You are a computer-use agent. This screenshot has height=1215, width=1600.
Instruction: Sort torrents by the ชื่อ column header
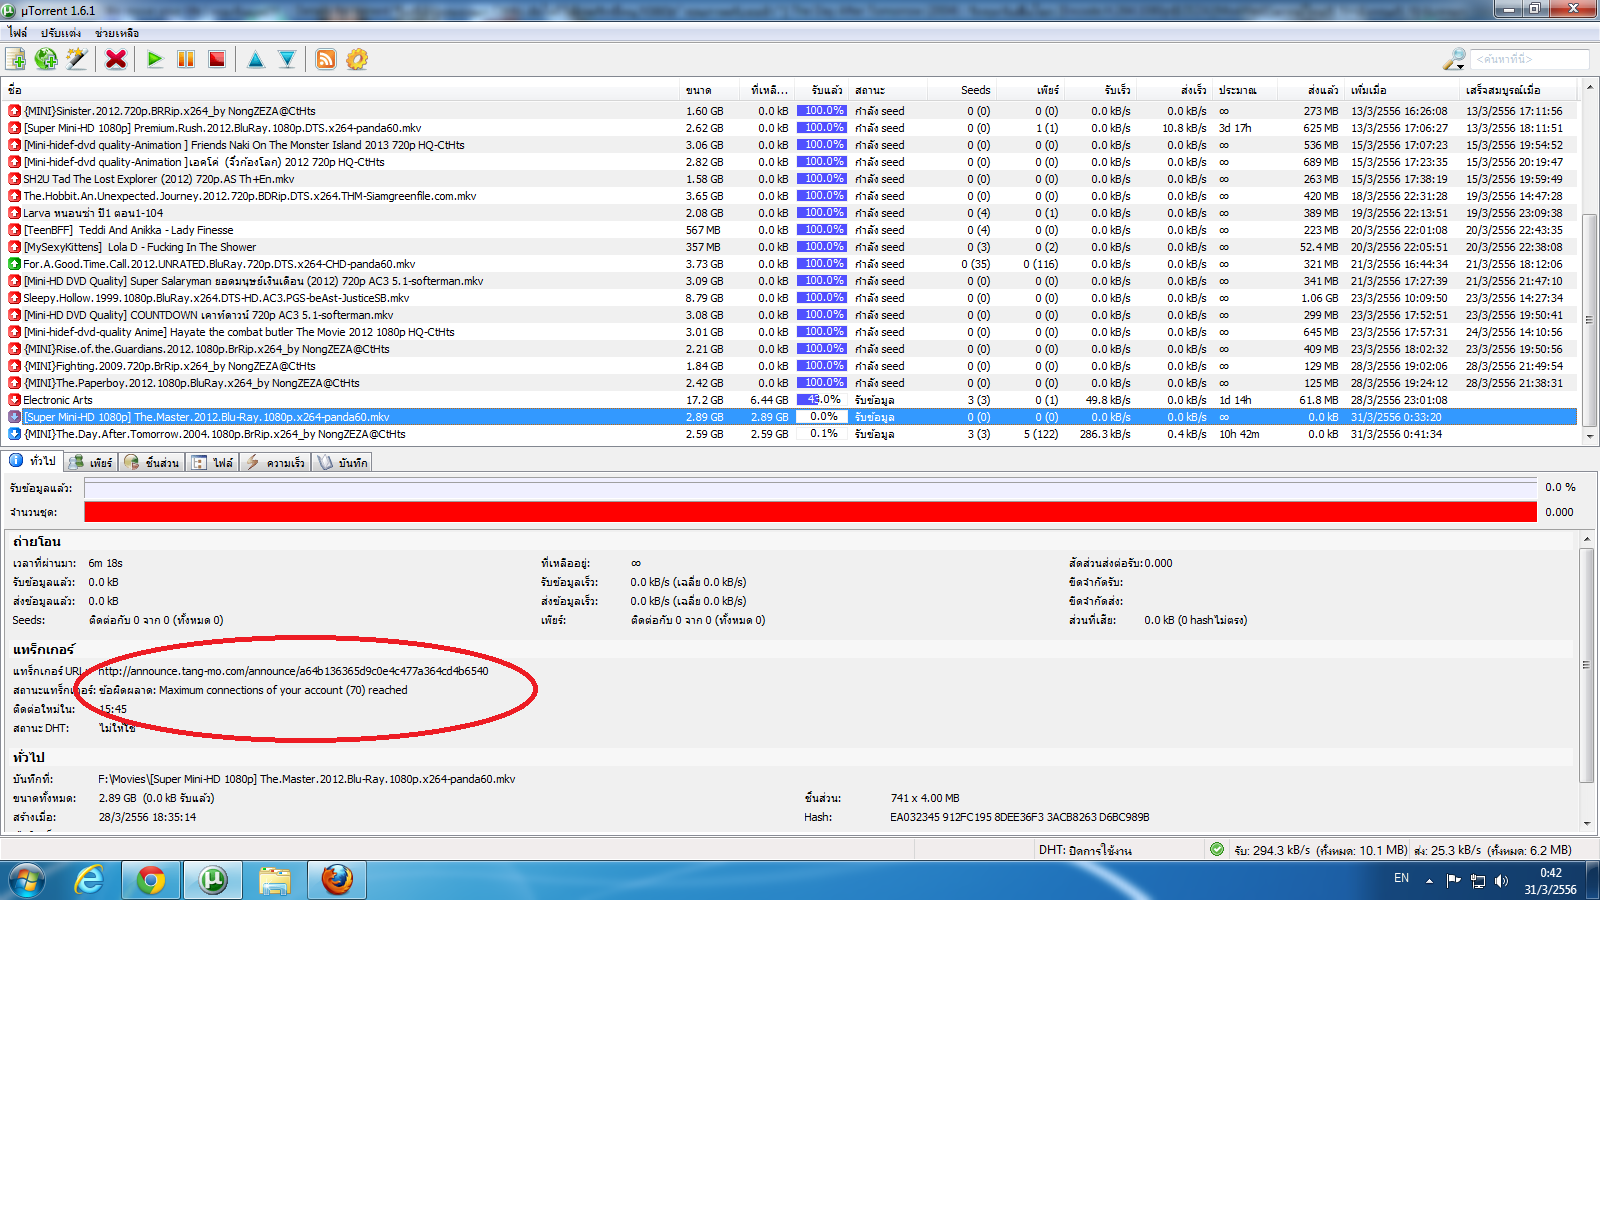click(340, 90)
